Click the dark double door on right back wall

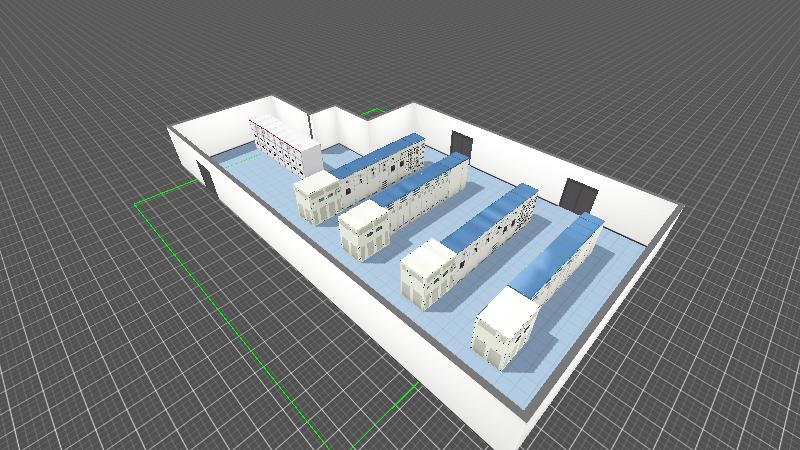(580, 195)
